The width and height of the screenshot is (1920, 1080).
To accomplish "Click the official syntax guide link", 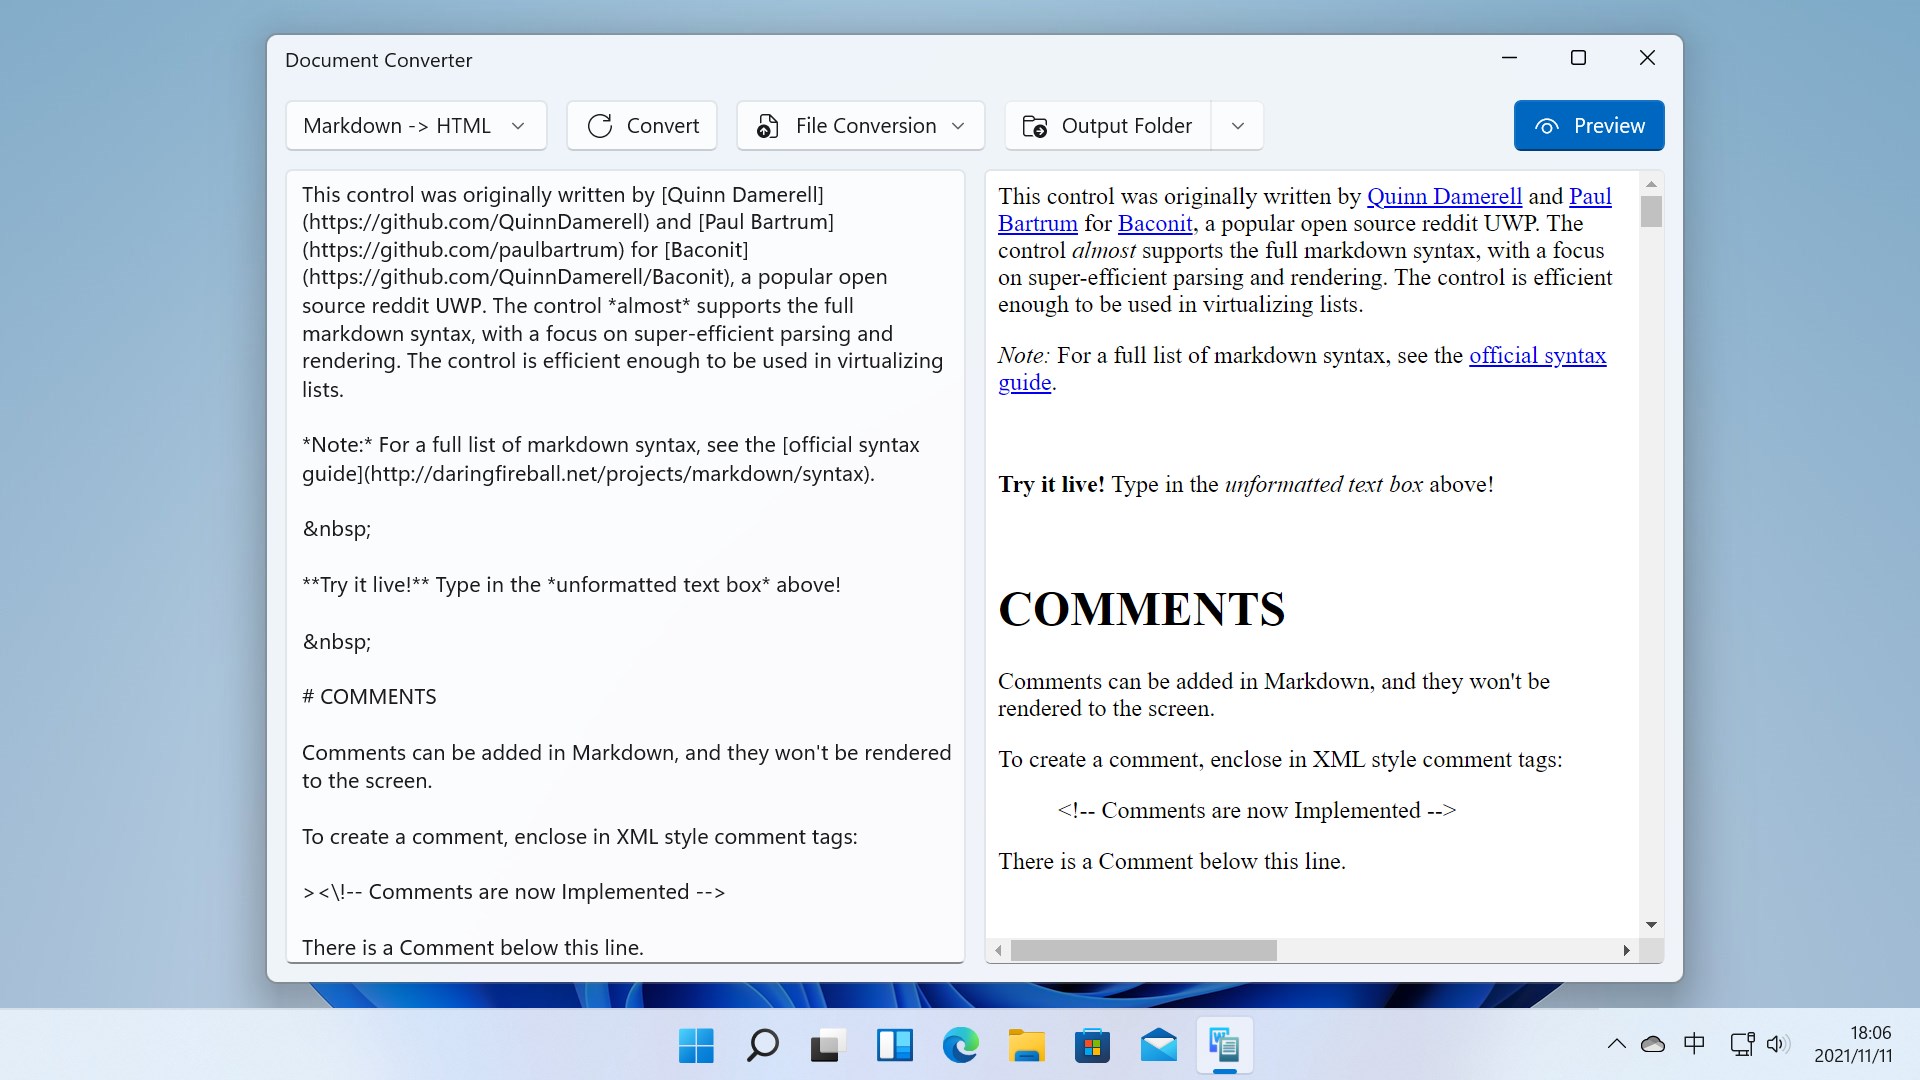I will pos(1537,356).
